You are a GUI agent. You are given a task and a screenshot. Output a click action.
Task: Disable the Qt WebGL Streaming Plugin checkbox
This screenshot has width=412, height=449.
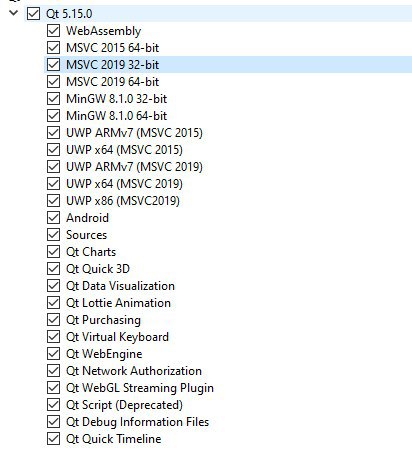click(x=53, y=388)
